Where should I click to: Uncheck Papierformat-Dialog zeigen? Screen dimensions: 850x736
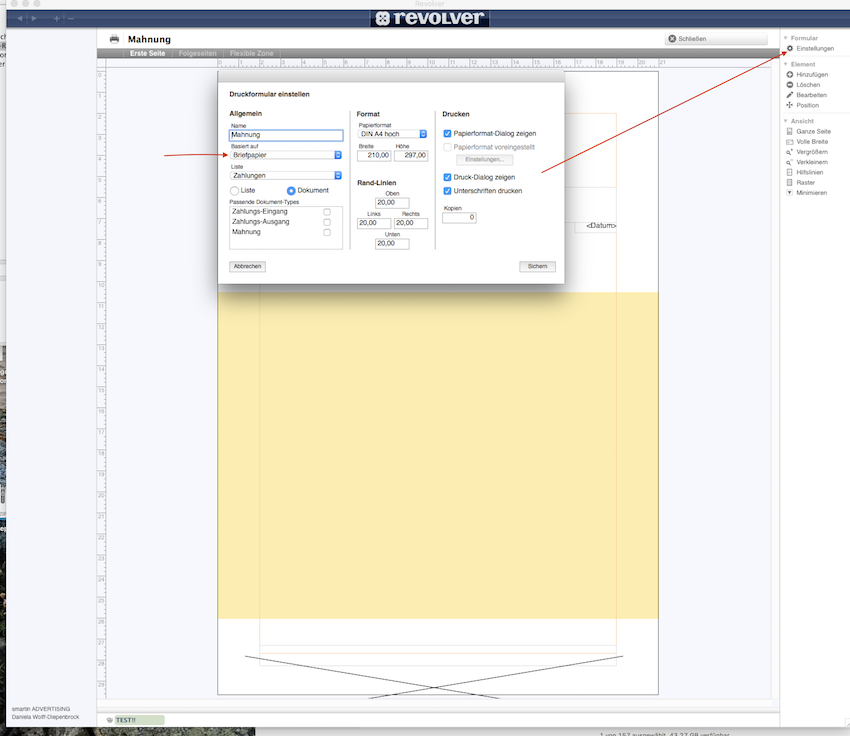448,133
